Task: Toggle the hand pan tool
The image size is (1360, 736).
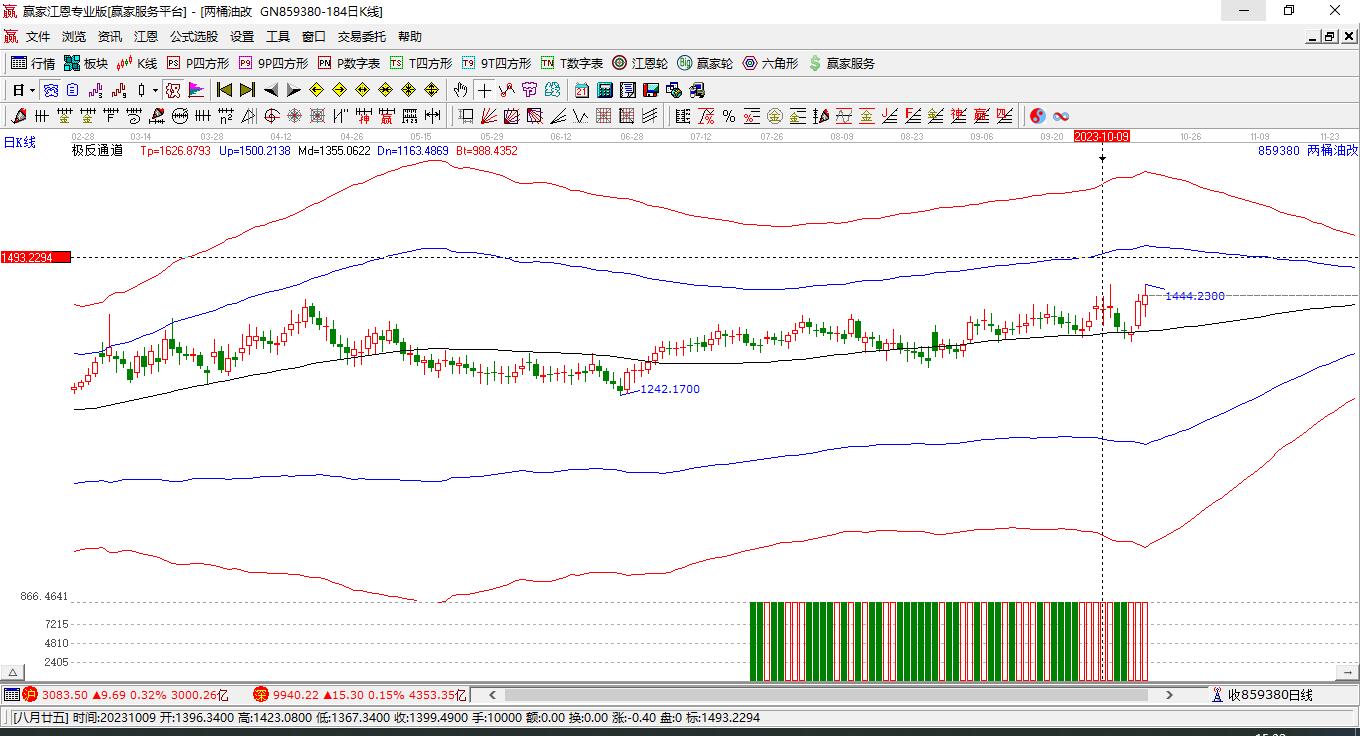Action: (460, 90)
